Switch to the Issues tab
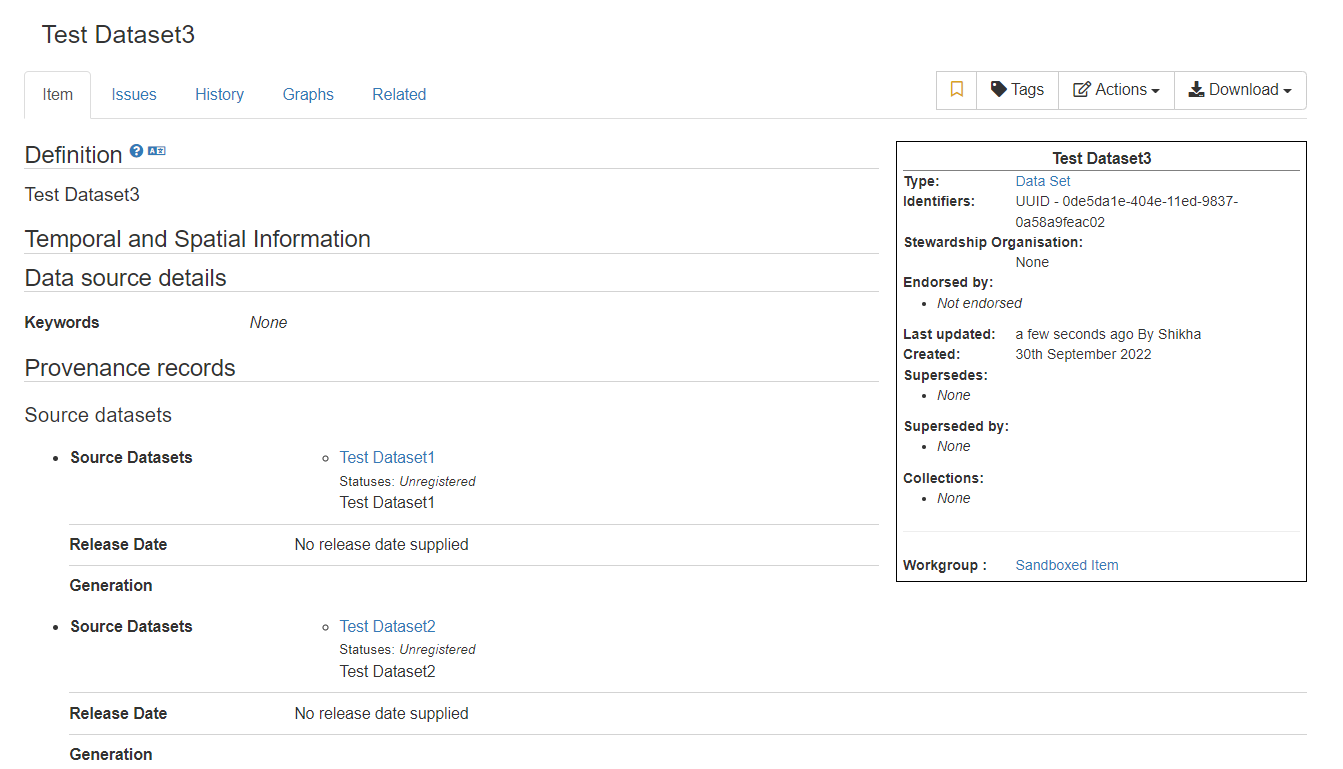The width and height of the screenshot is (1343, 769). (x=134, y=95)
